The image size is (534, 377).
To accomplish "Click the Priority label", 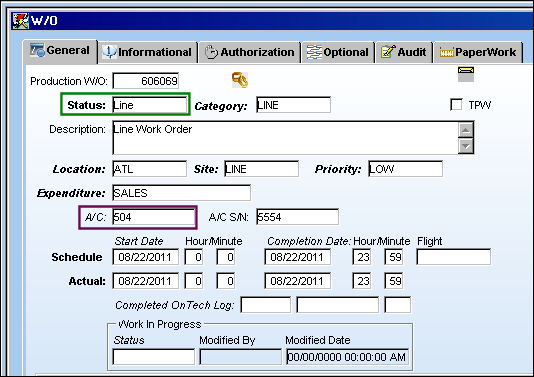I will pos(338,169).
